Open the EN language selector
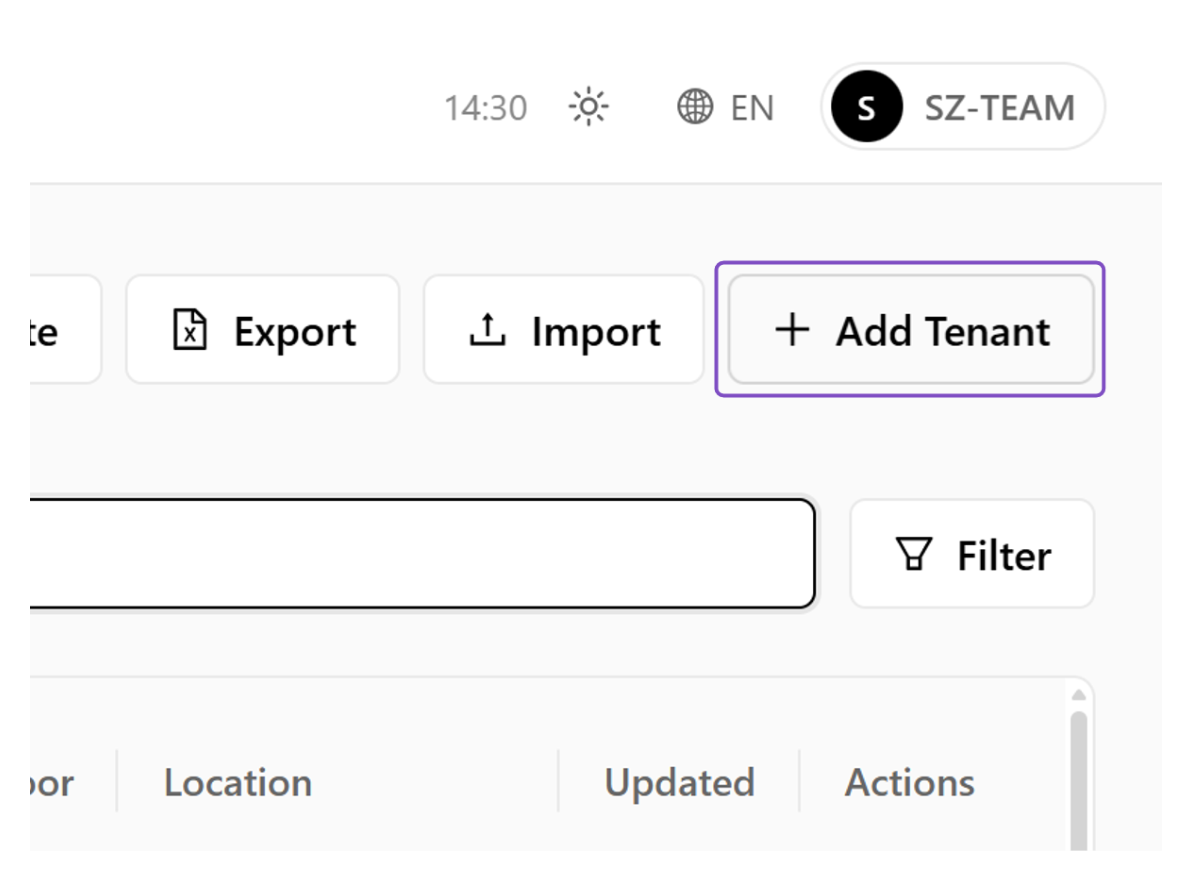 click(725, 107)
